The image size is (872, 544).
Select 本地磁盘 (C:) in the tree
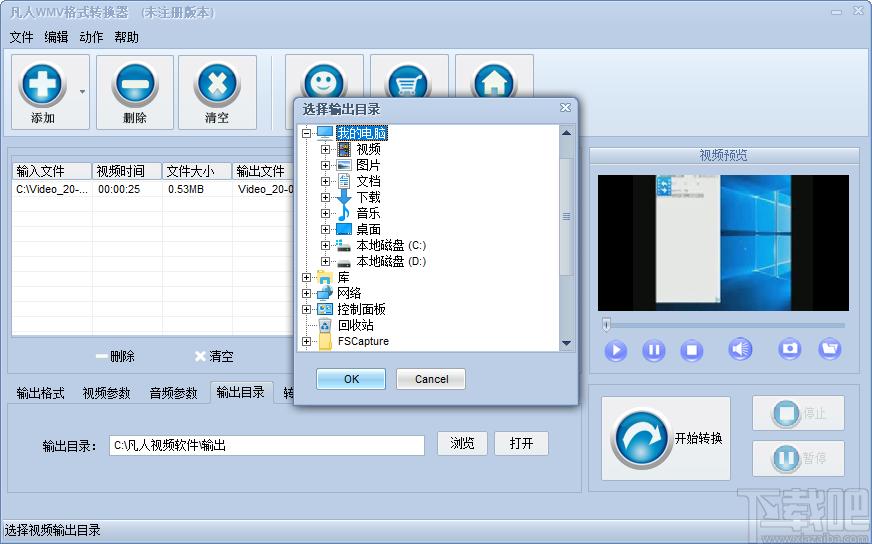click(x=391, y=245)
